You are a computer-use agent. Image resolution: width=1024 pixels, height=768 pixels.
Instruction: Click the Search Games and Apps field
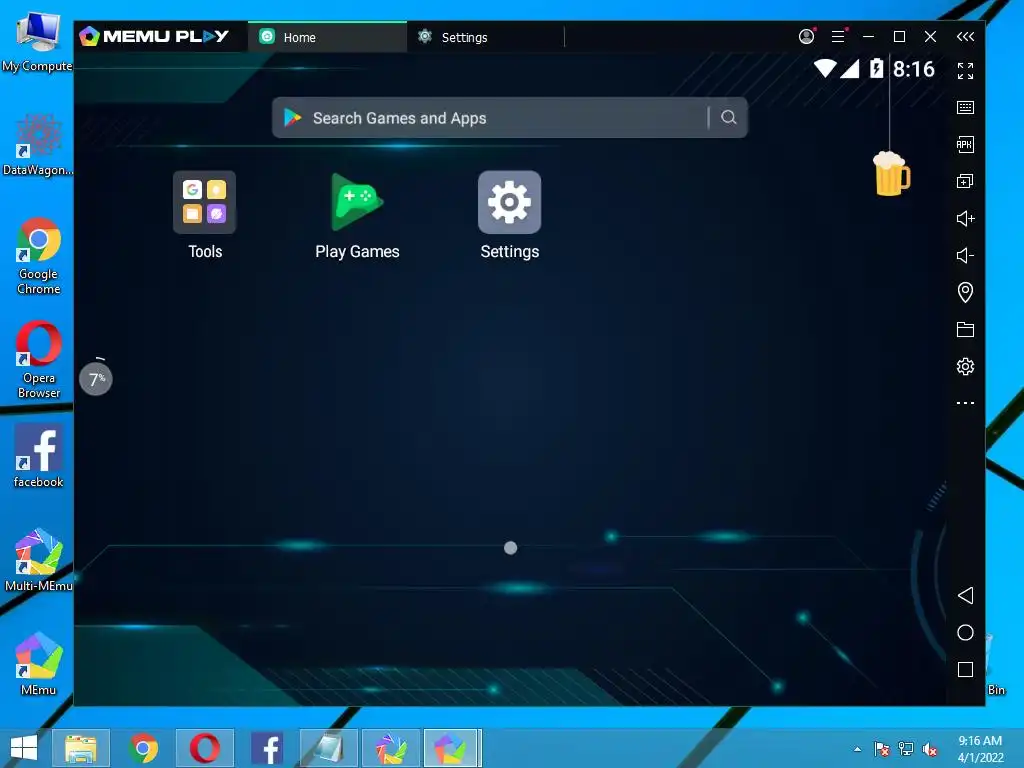point(509,118)
